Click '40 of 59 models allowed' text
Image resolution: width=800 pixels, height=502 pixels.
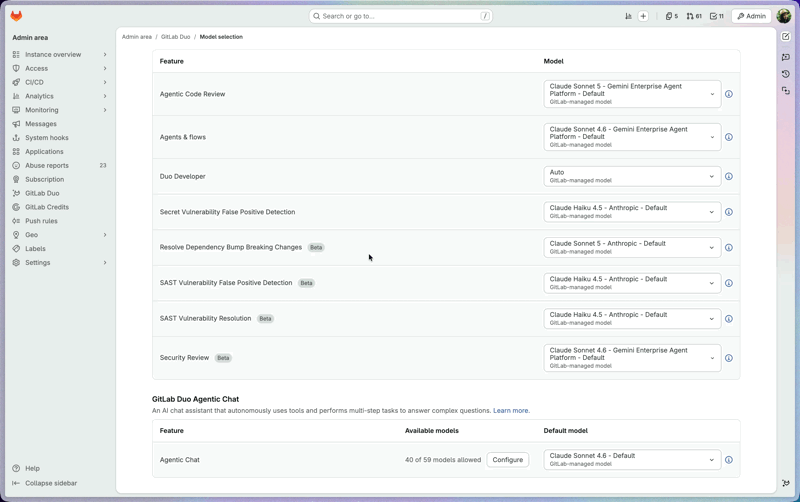coord(443,460)
